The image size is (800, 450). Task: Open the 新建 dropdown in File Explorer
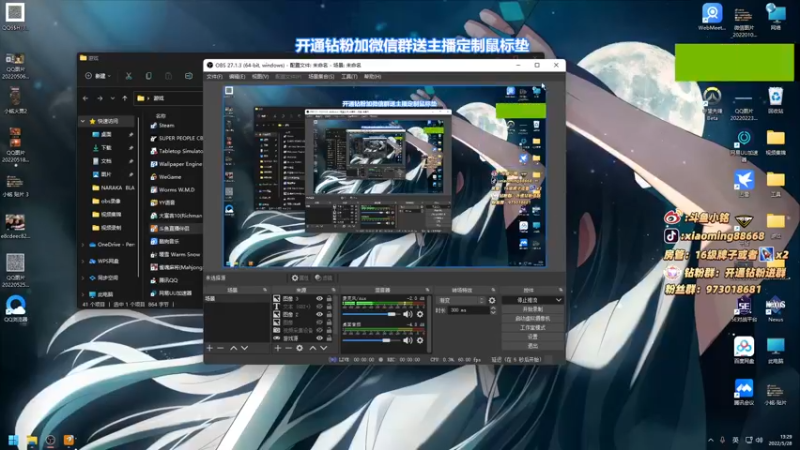(x=98, y=76)
